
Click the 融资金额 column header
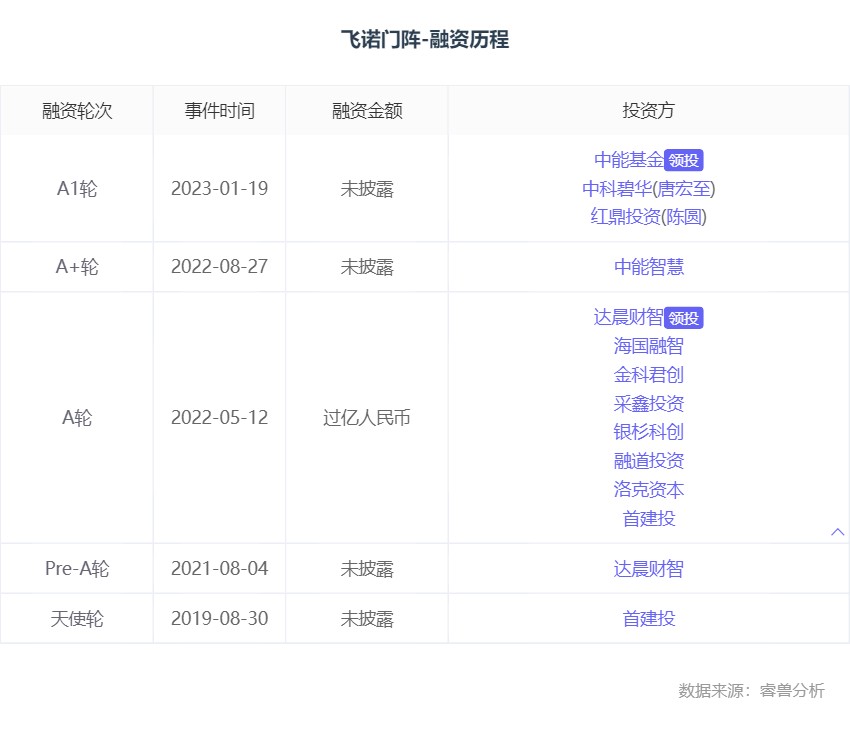pyautogui.click(x=367, y=110)
